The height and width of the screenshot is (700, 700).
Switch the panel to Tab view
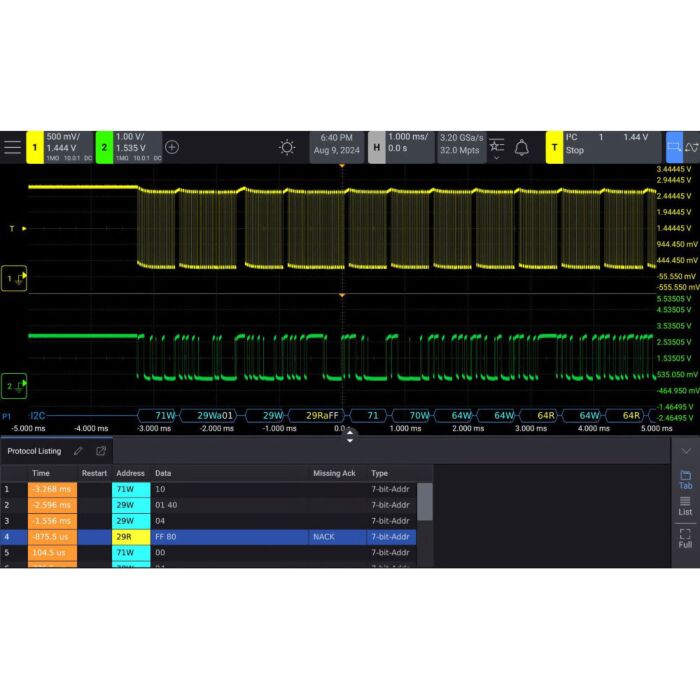click(x=685, y=480)
